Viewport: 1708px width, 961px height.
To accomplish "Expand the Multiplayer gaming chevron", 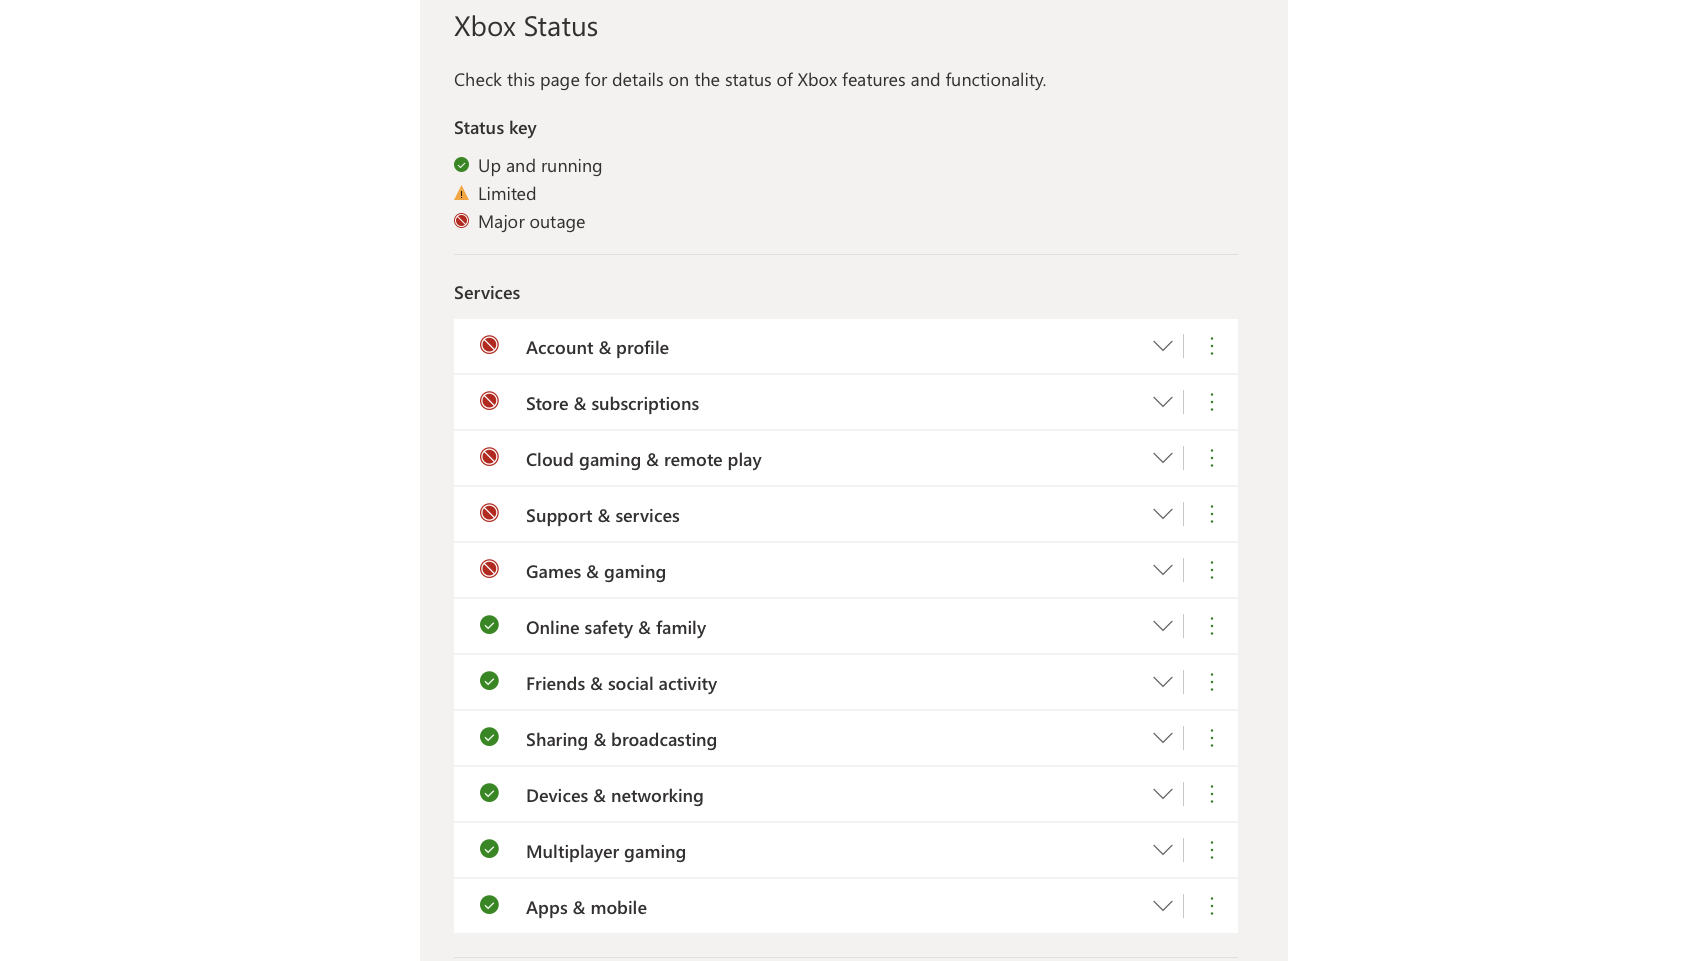I will click(x=1162, y=850).
